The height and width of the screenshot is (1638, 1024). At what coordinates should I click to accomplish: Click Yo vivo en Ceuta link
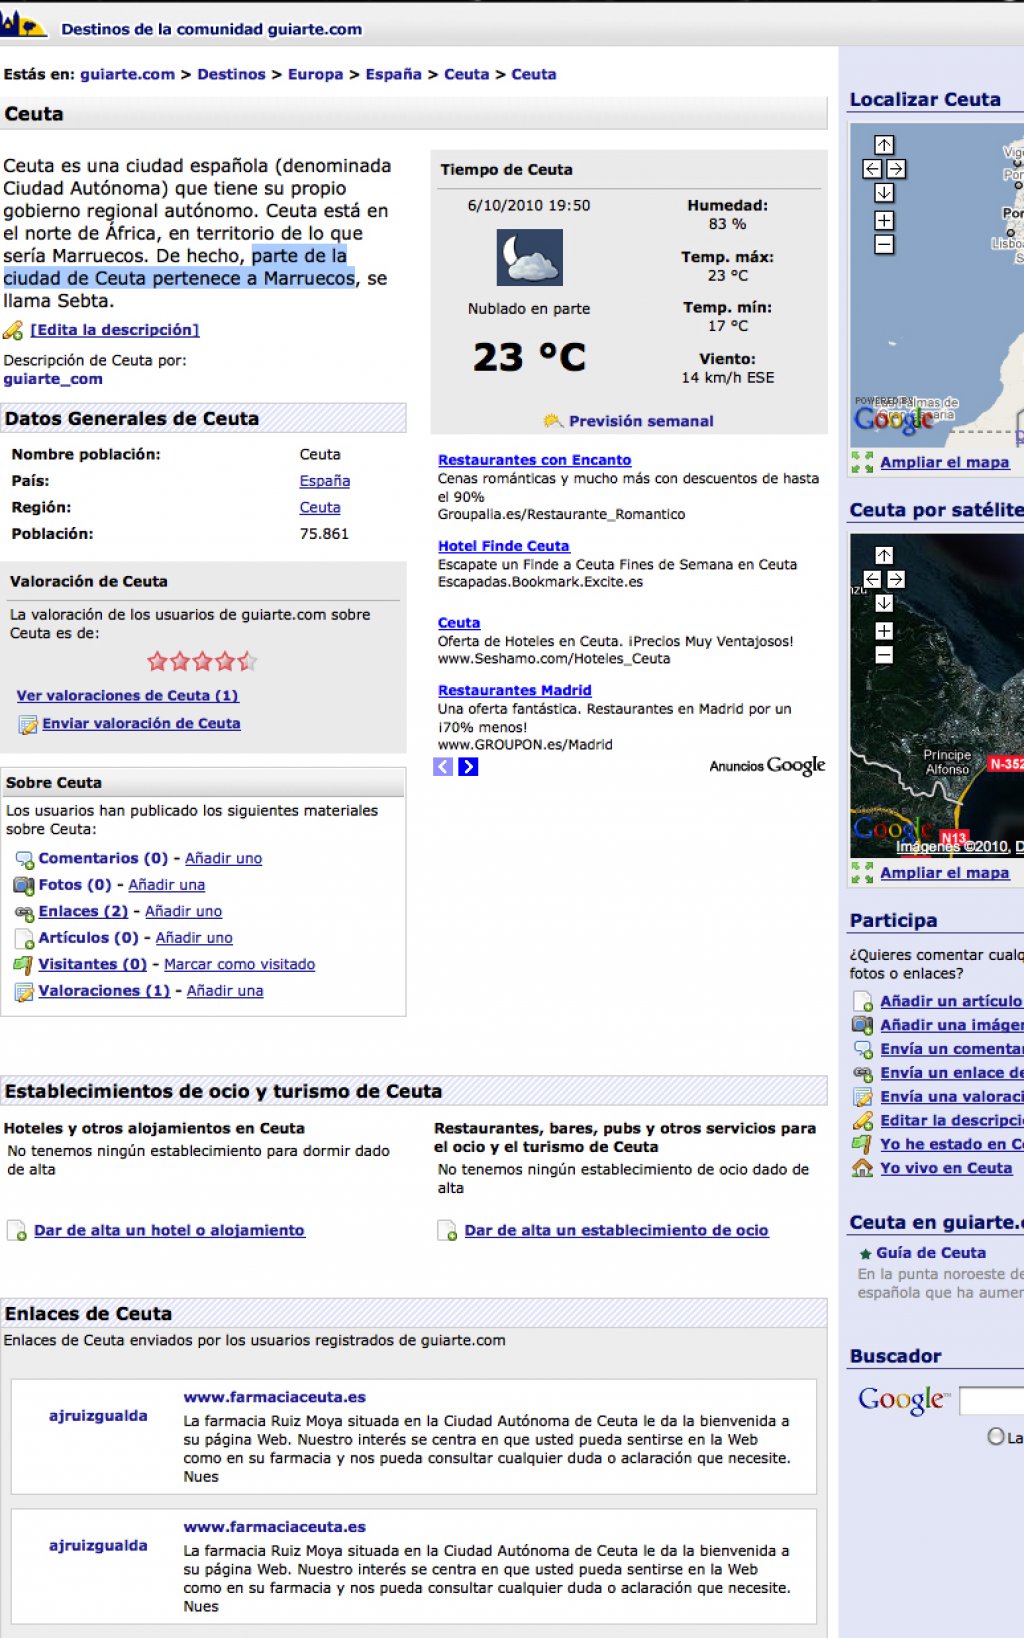coord(946,1168)
